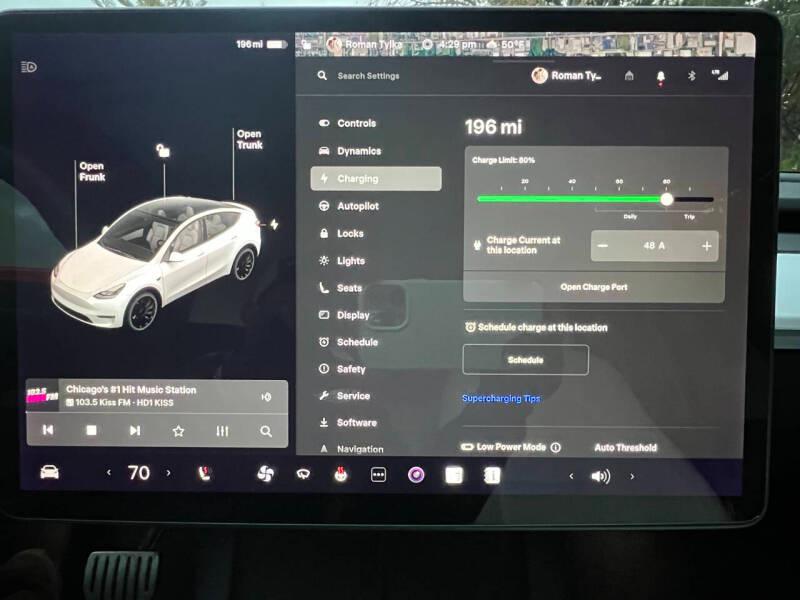Decrease charge current with minus button

click(603, 246)
